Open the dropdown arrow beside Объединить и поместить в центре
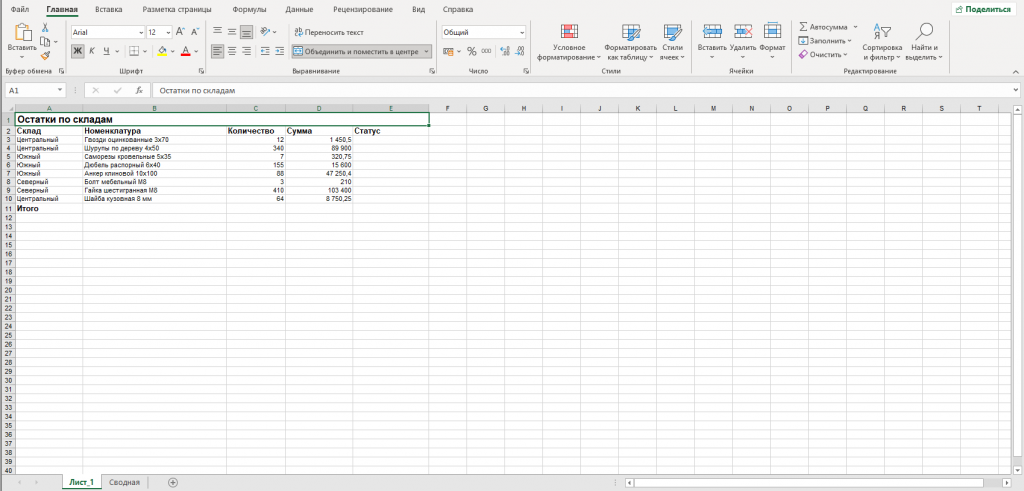This screenshot has height=491, width=1024. tap(426, 51)
